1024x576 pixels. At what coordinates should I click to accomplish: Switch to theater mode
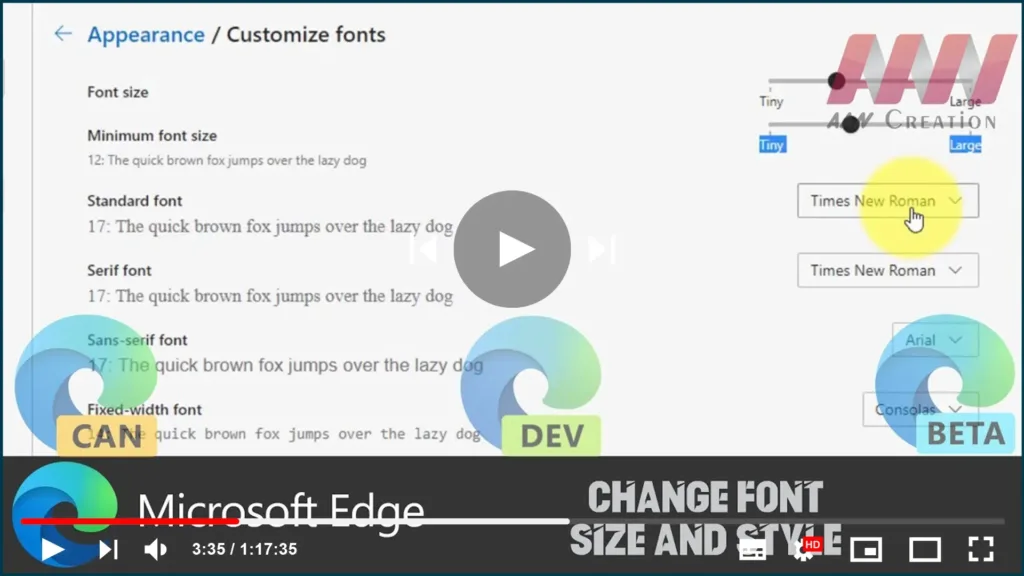[924, 549]
